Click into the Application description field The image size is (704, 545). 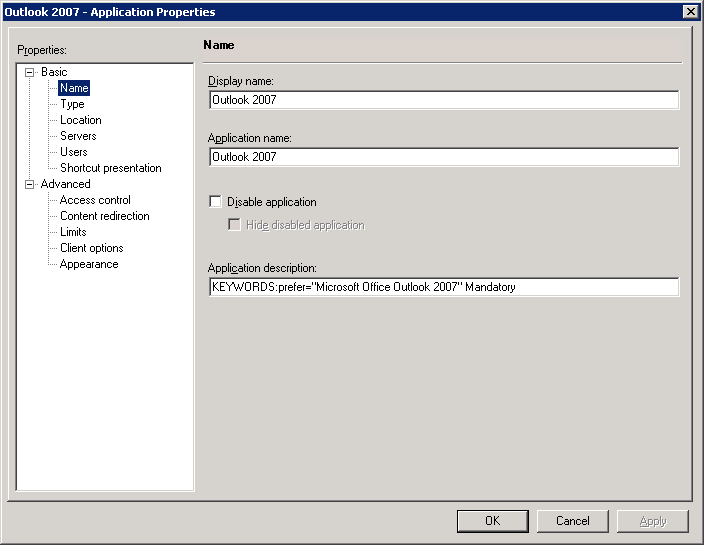click(444, 287)
